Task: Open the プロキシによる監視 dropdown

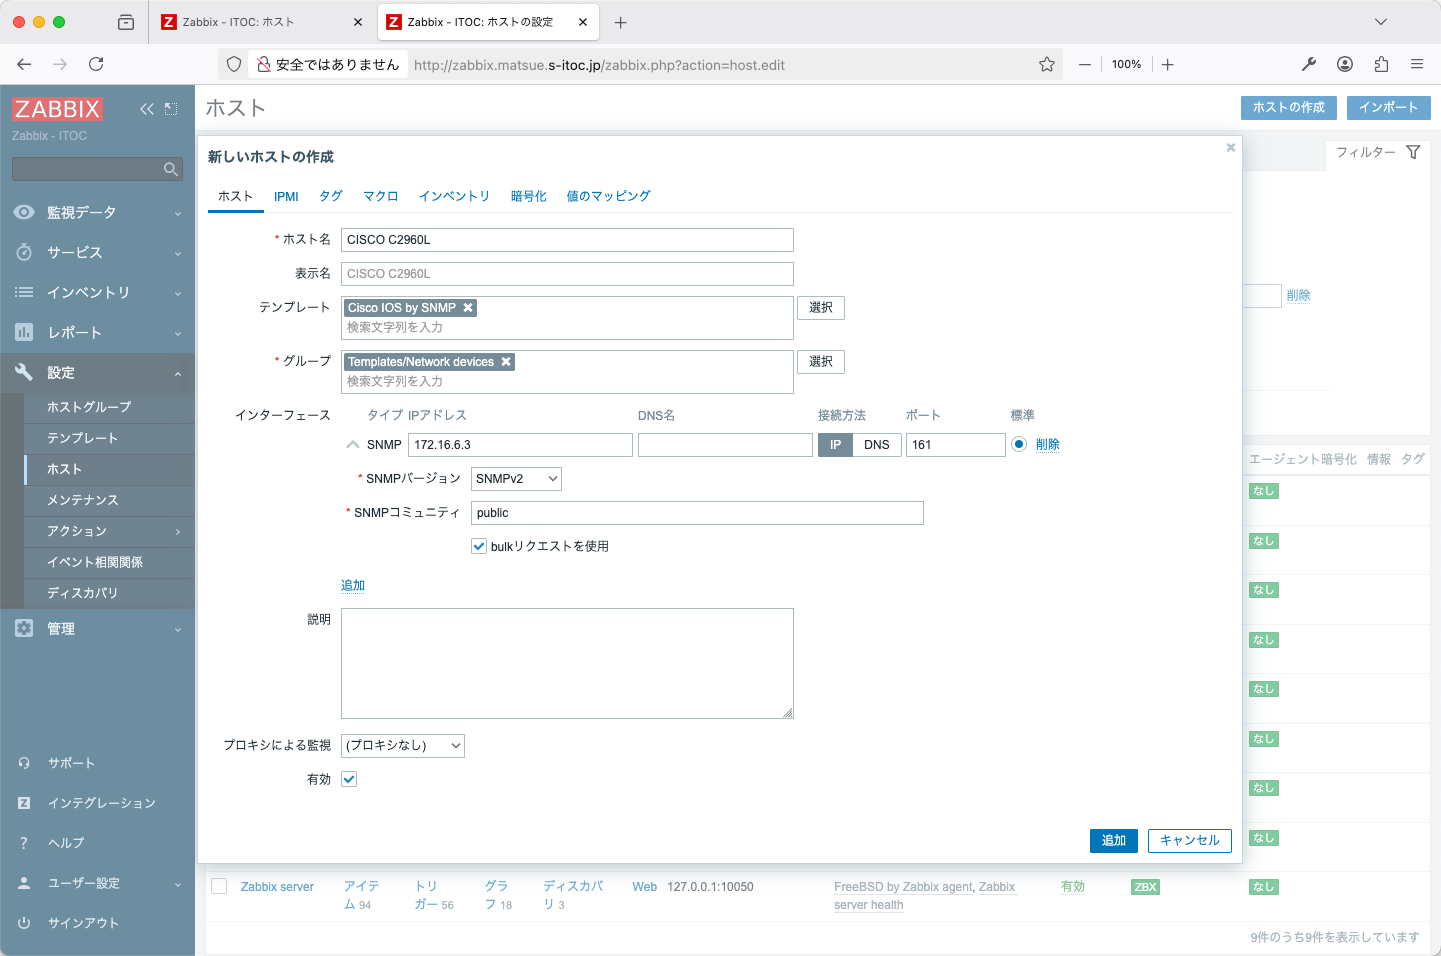Action: point(403,745)
